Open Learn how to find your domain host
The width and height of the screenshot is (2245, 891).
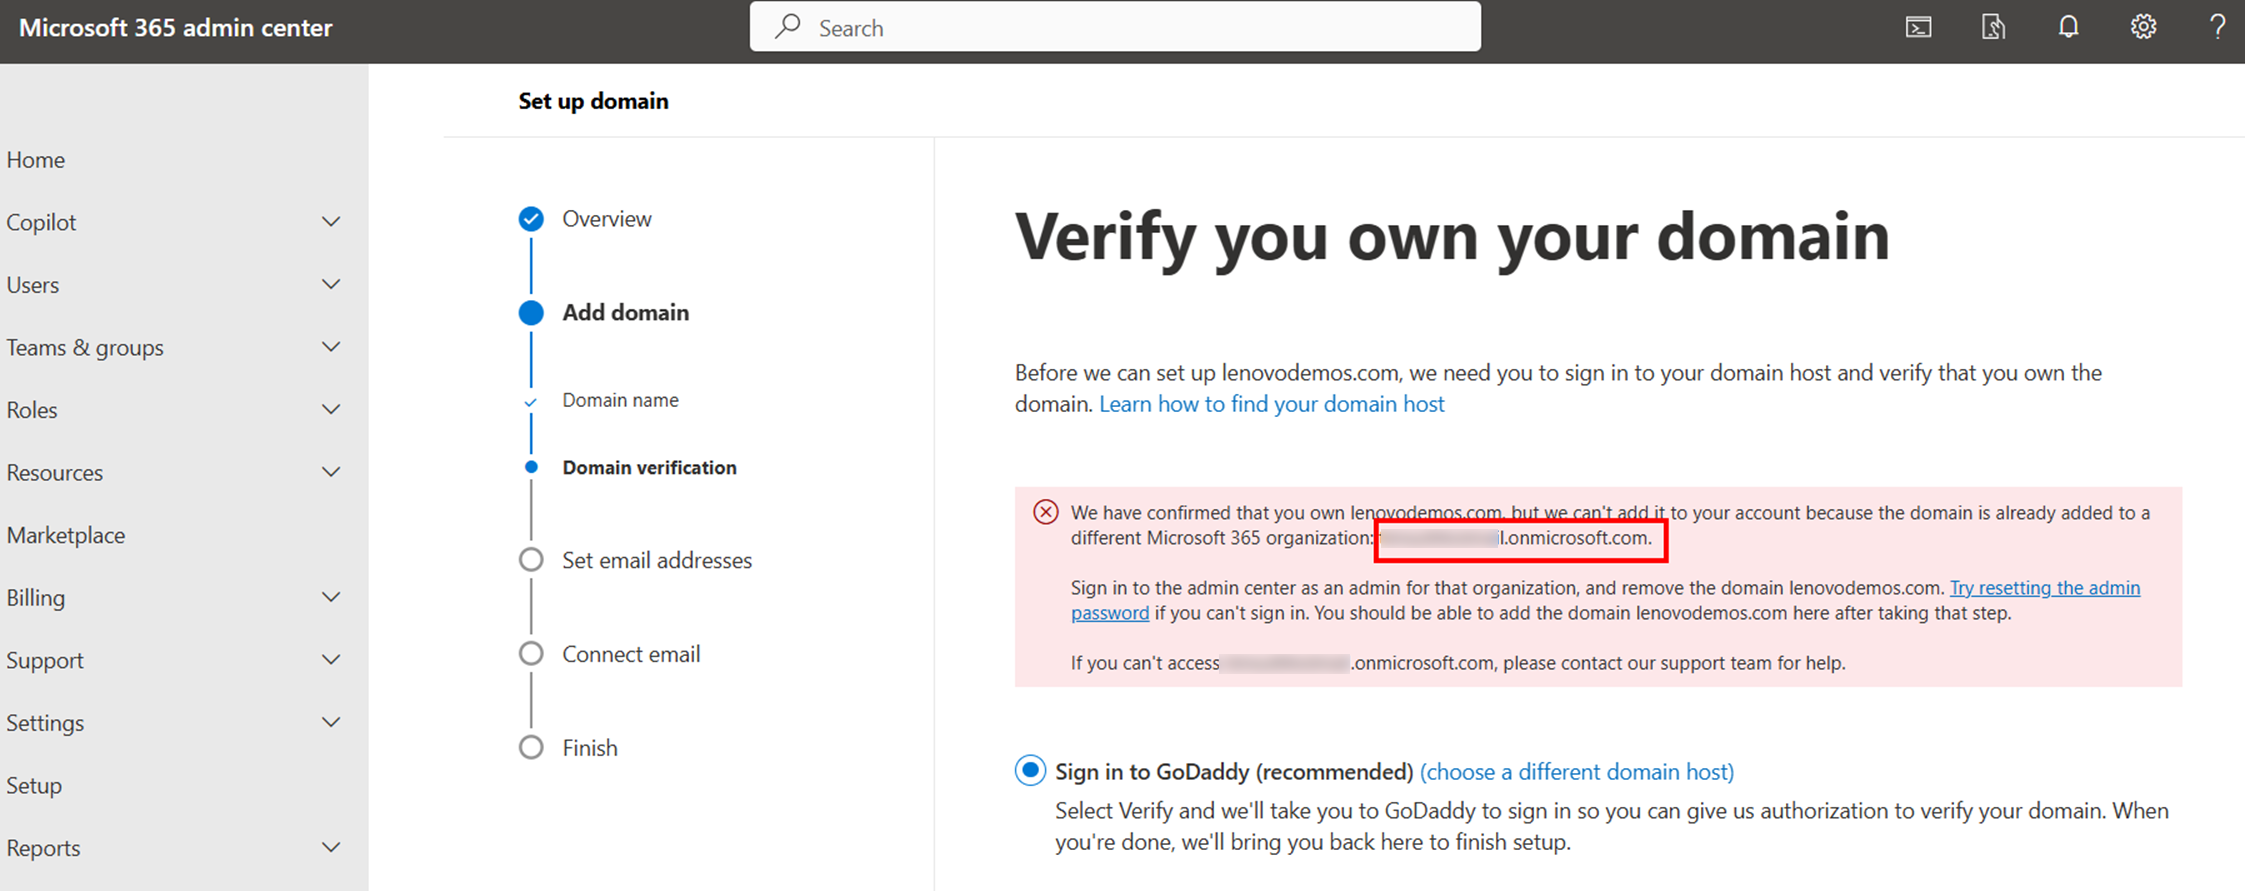[x=1272, y=404]
